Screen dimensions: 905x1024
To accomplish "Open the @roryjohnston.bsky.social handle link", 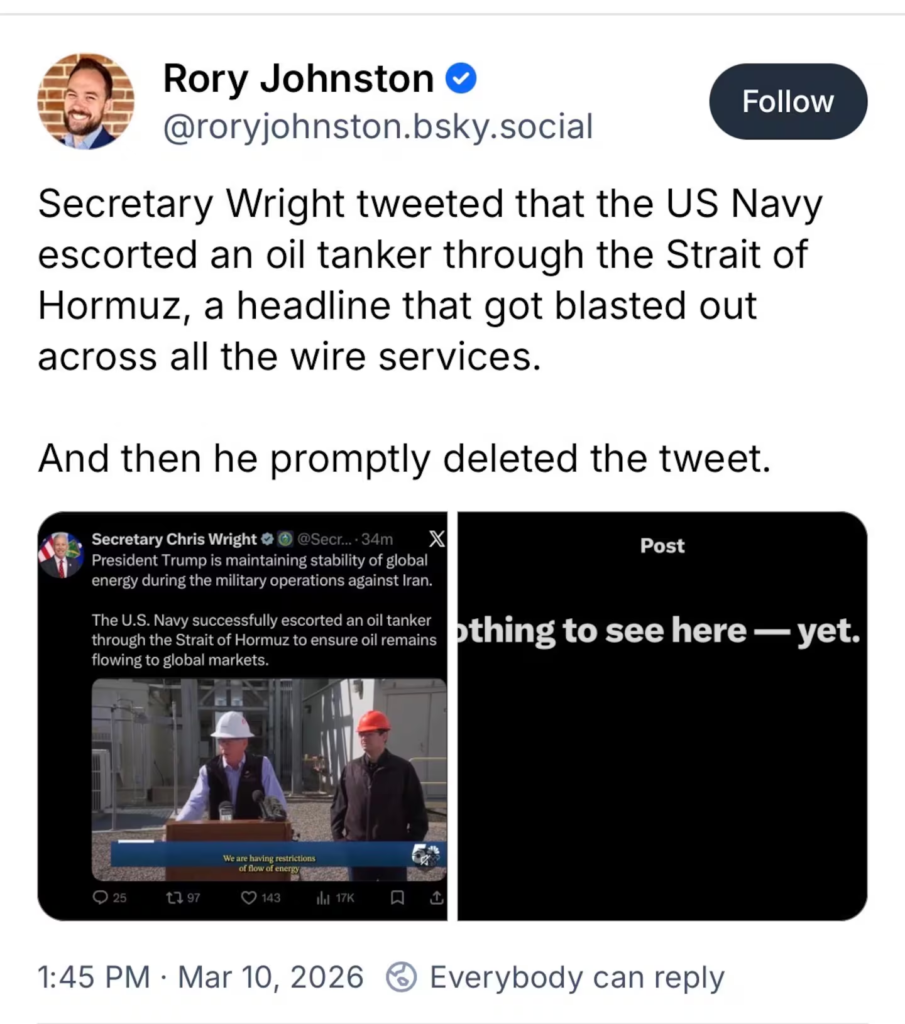I will (377, 126).
